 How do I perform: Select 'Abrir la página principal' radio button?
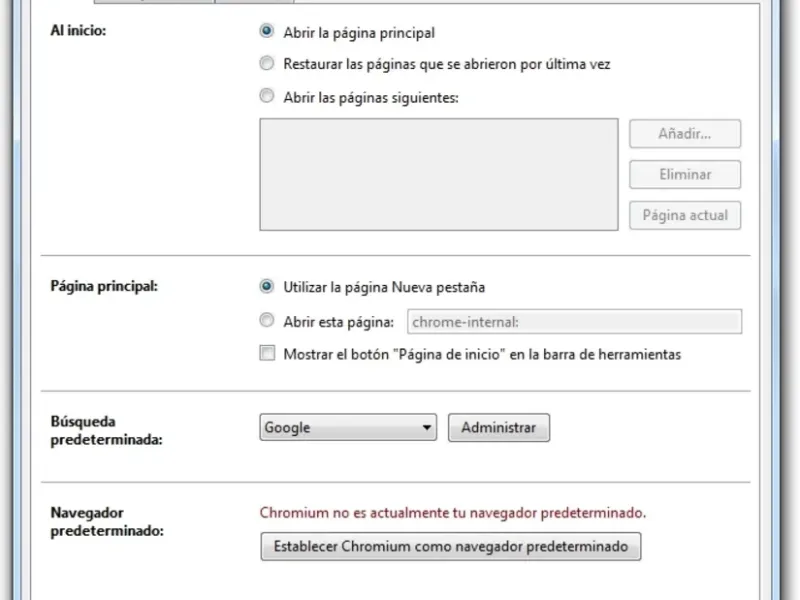pos(267,32)
